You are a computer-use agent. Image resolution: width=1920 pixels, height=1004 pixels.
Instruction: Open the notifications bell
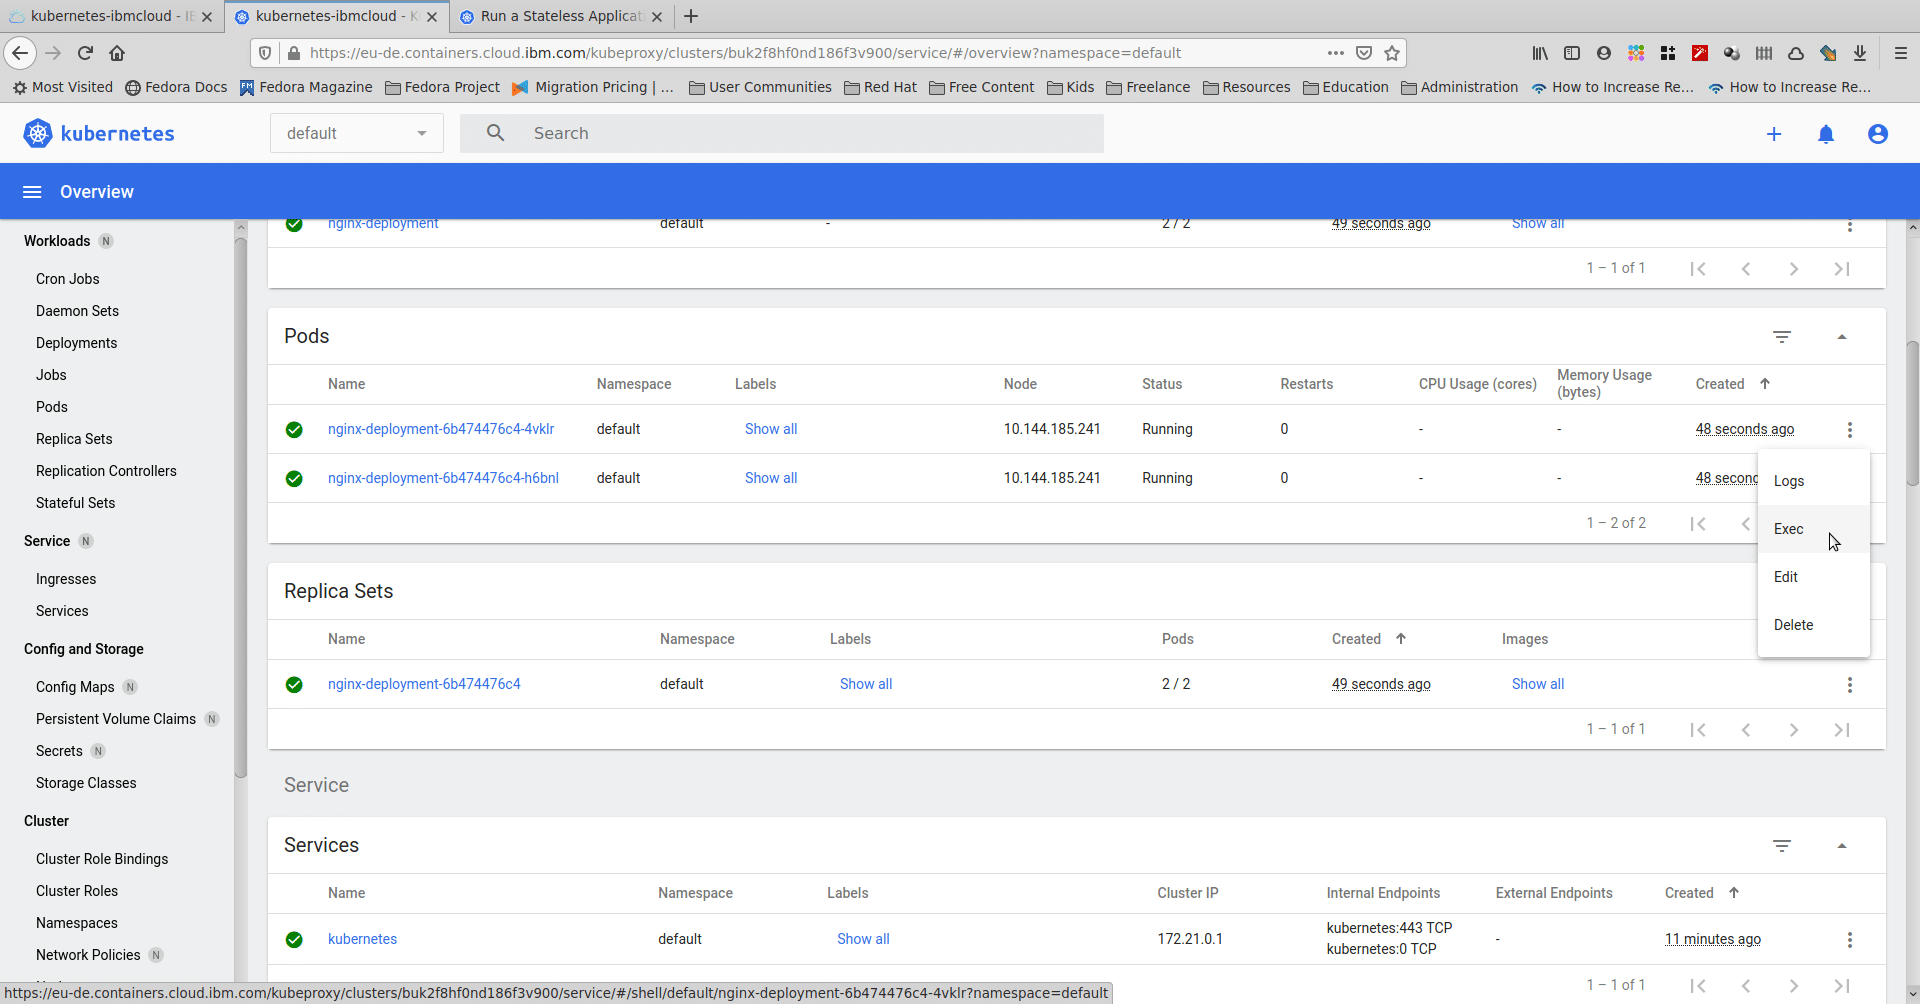pos(1826,134)
